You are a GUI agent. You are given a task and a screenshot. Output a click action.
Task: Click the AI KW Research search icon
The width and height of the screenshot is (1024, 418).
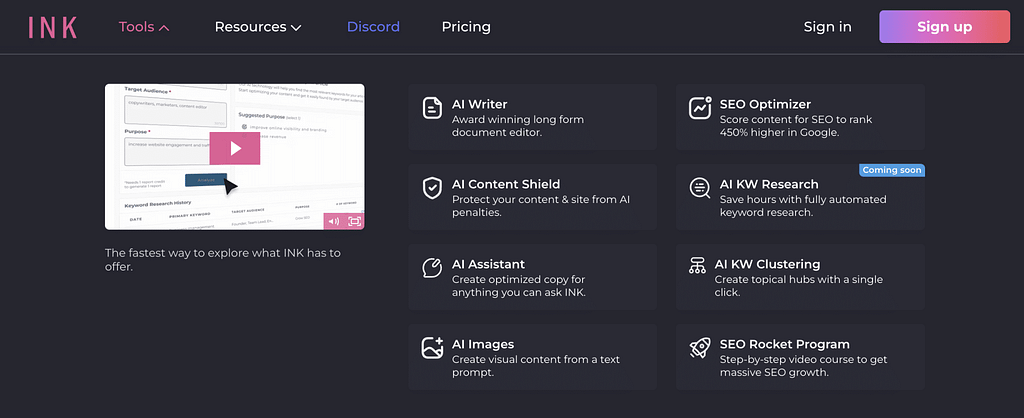(x=700, y=188)
